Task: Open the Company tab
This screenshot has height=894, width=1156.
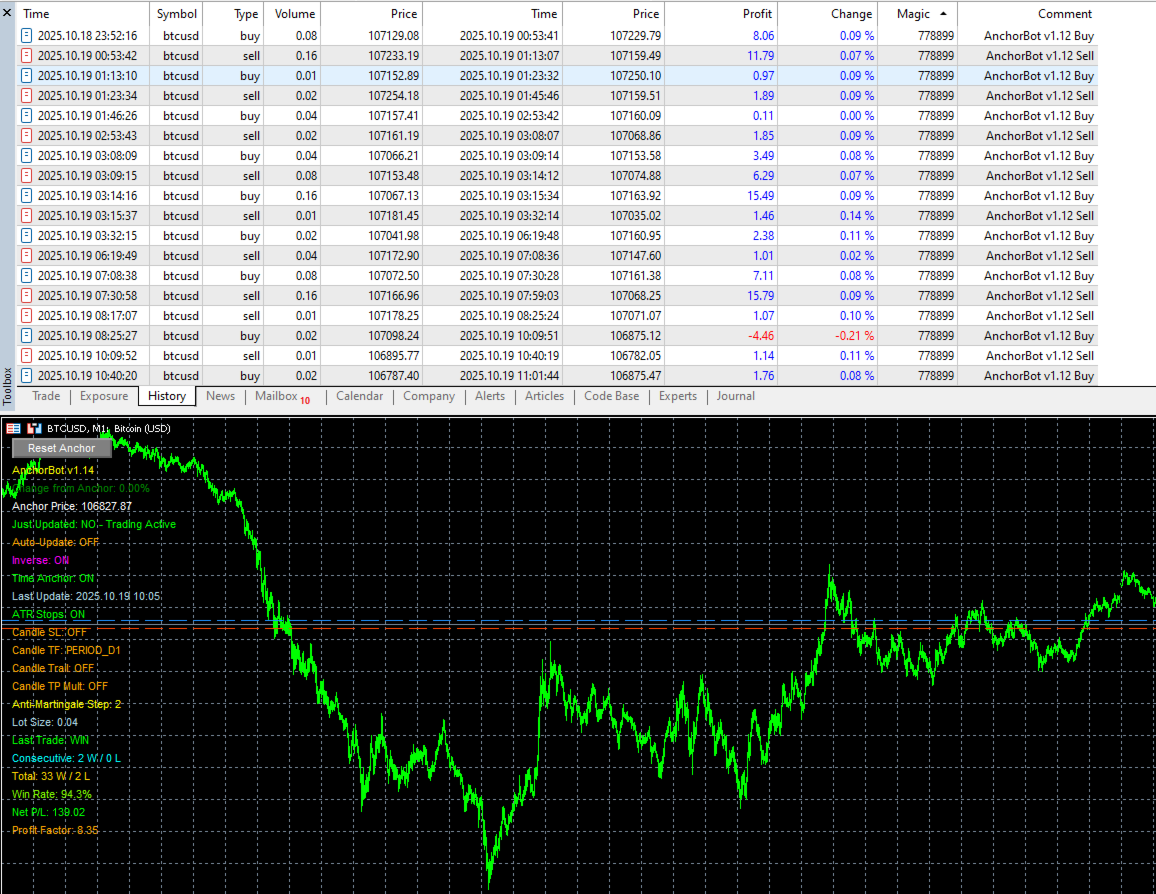Action: click(x=429, y=396)
